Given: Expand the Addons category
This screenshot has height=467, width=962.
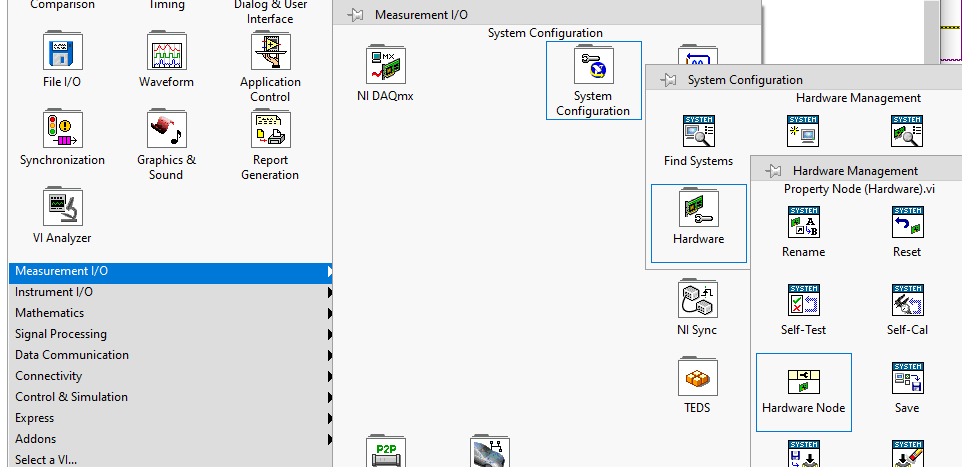Looking at the screenshot, I should (171, 438).
